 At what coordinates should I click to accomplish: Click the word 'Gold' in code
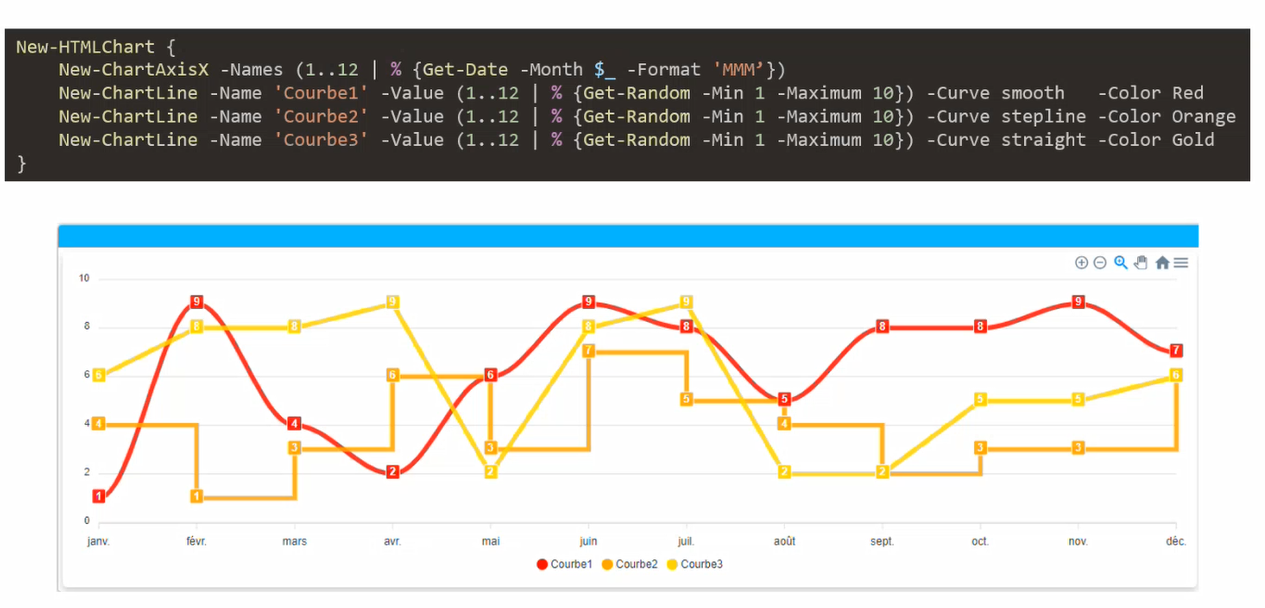click(x=1193, y=140)
